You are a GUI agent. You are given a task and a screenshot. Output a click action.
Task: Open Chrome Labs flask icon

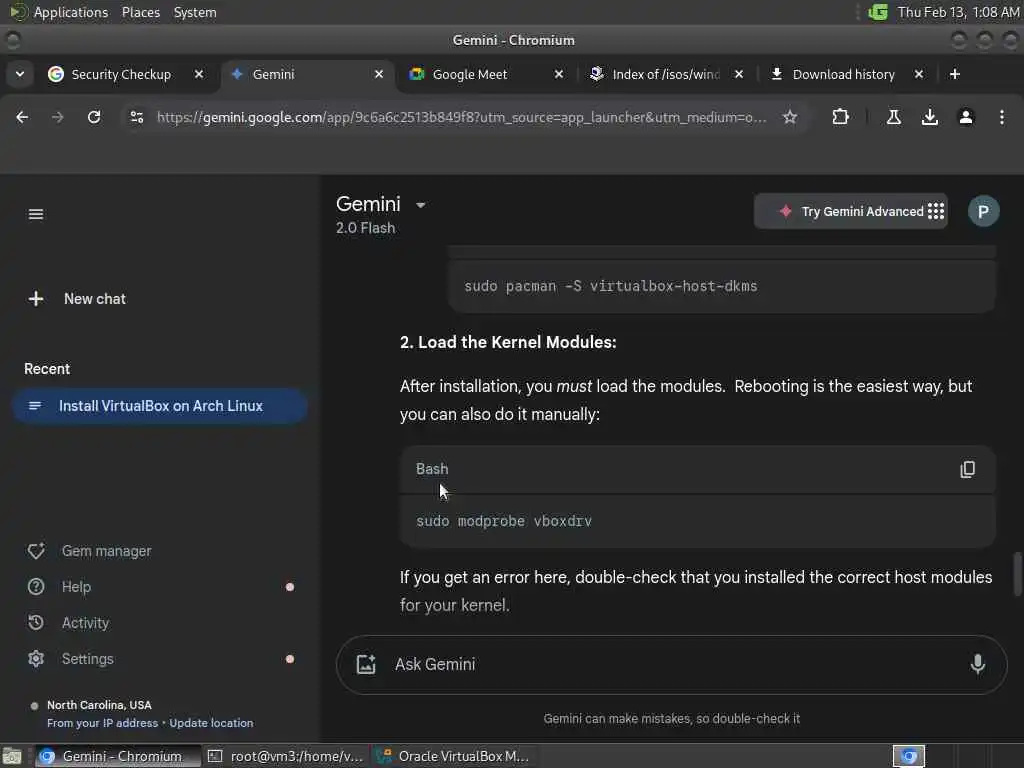pos(893,117)
